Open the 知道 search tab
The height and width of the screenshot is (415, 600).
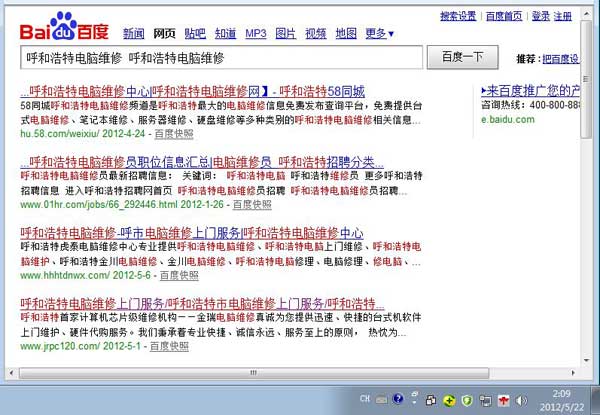225,34
